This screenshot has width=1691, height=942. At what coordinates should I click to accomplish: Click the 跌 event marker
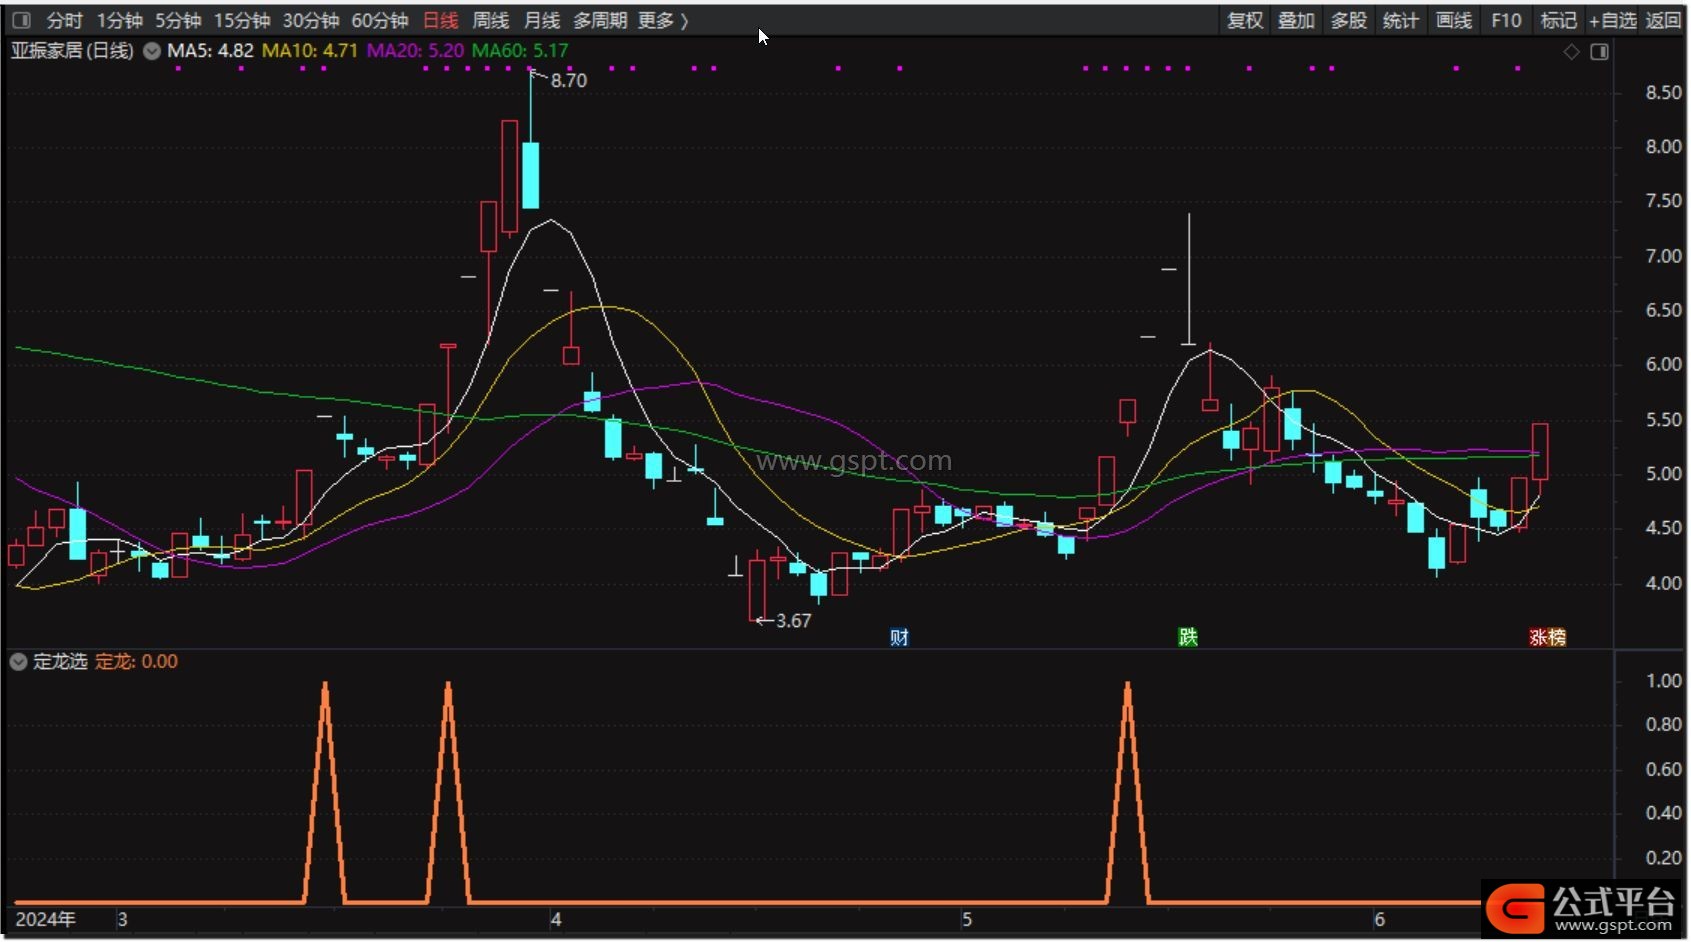click(1188, 637)
